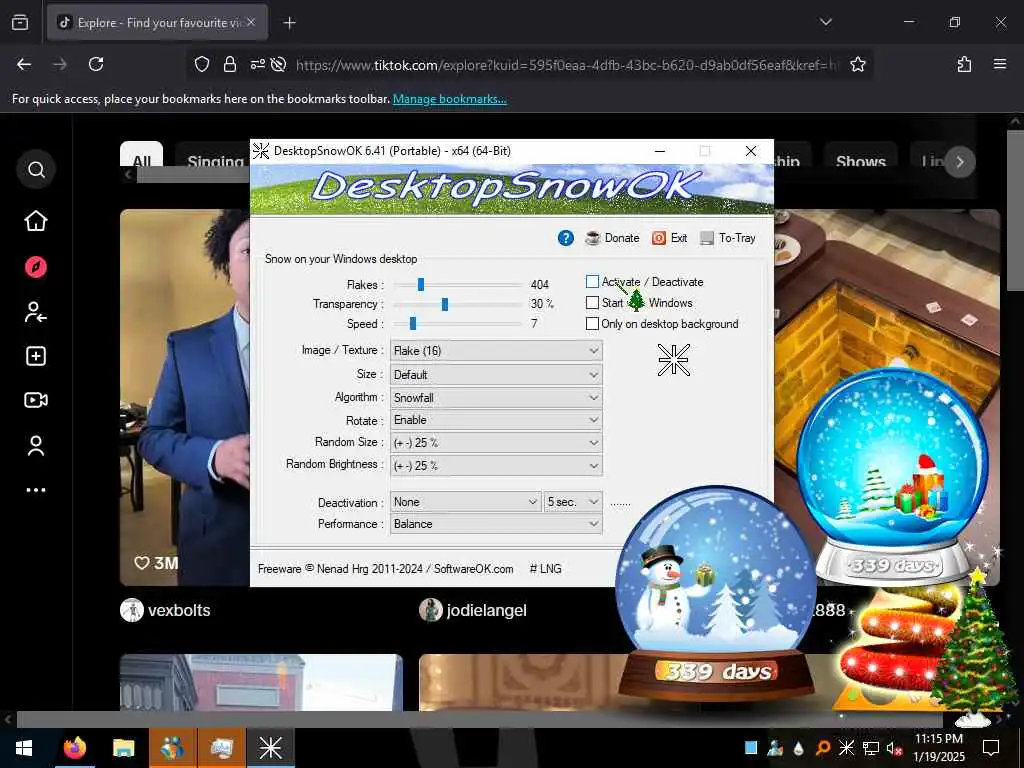Screen dimensions: 1024x768
Task: Close the Explore TikTok tab
Action: coord(251,22)
